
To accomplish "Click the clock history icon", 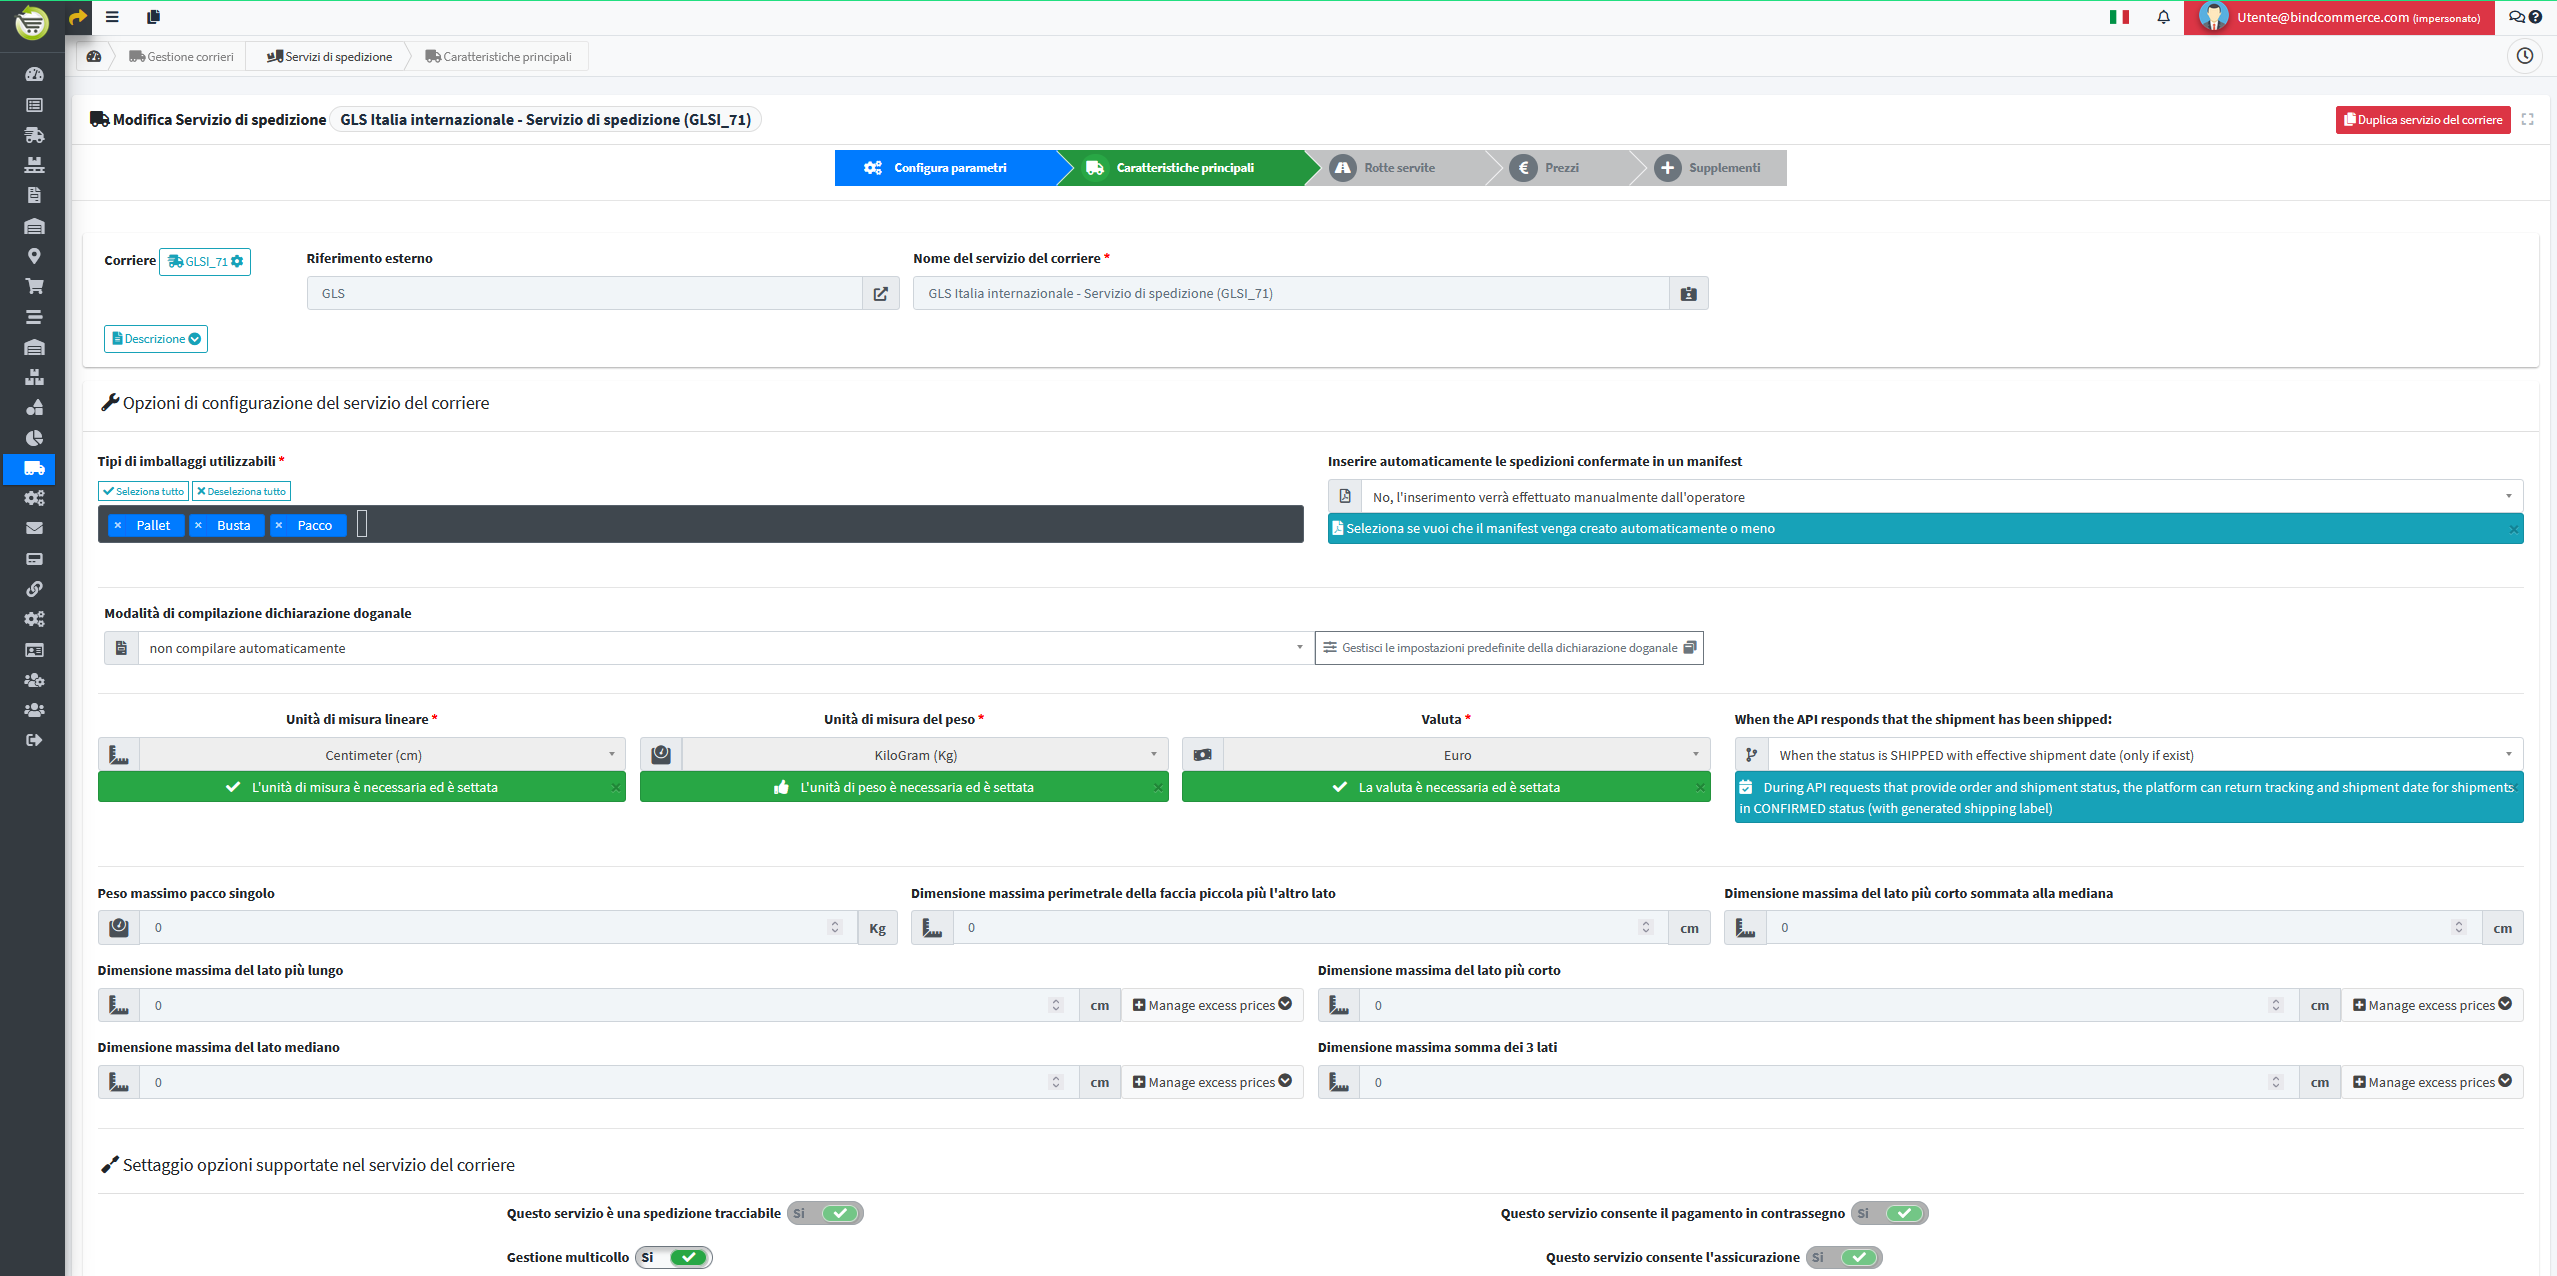I will (x=2524, y=56).
